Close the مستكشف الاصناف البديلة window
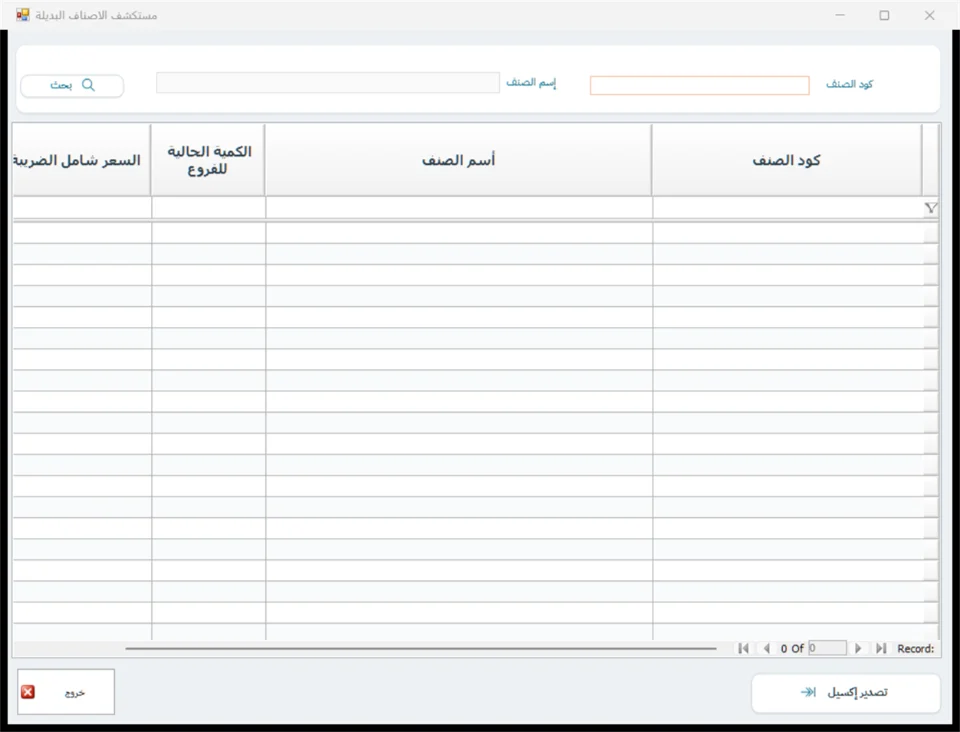Screen dimensions: 960x732 point(929,15)
